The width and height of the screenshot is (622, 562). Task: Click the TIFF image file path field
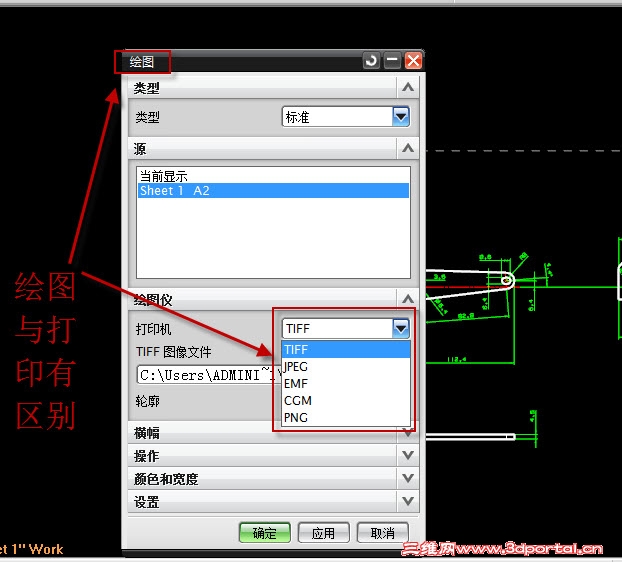pyautogui.click(x=209, y=375)
